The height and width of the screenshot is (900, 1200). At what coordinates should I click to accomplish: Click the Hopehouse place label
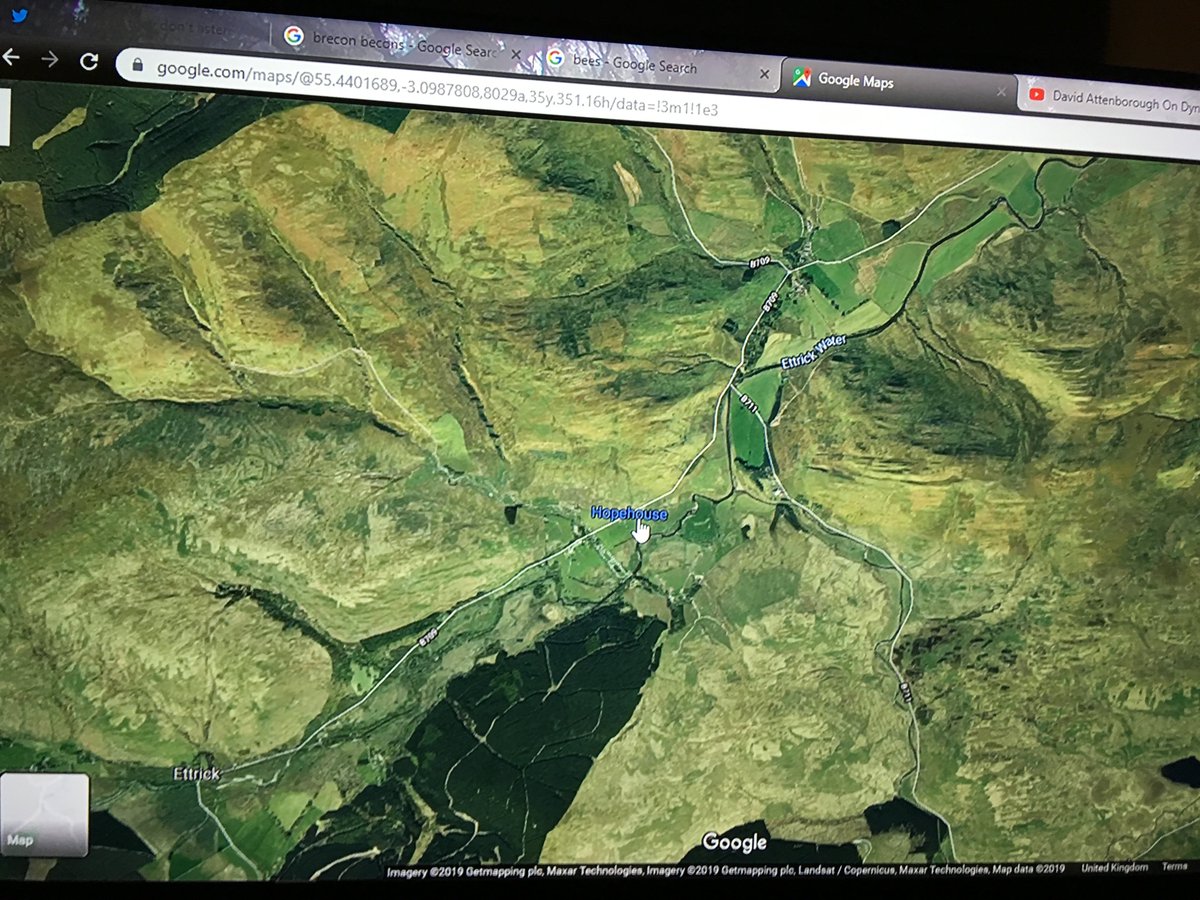628,513
